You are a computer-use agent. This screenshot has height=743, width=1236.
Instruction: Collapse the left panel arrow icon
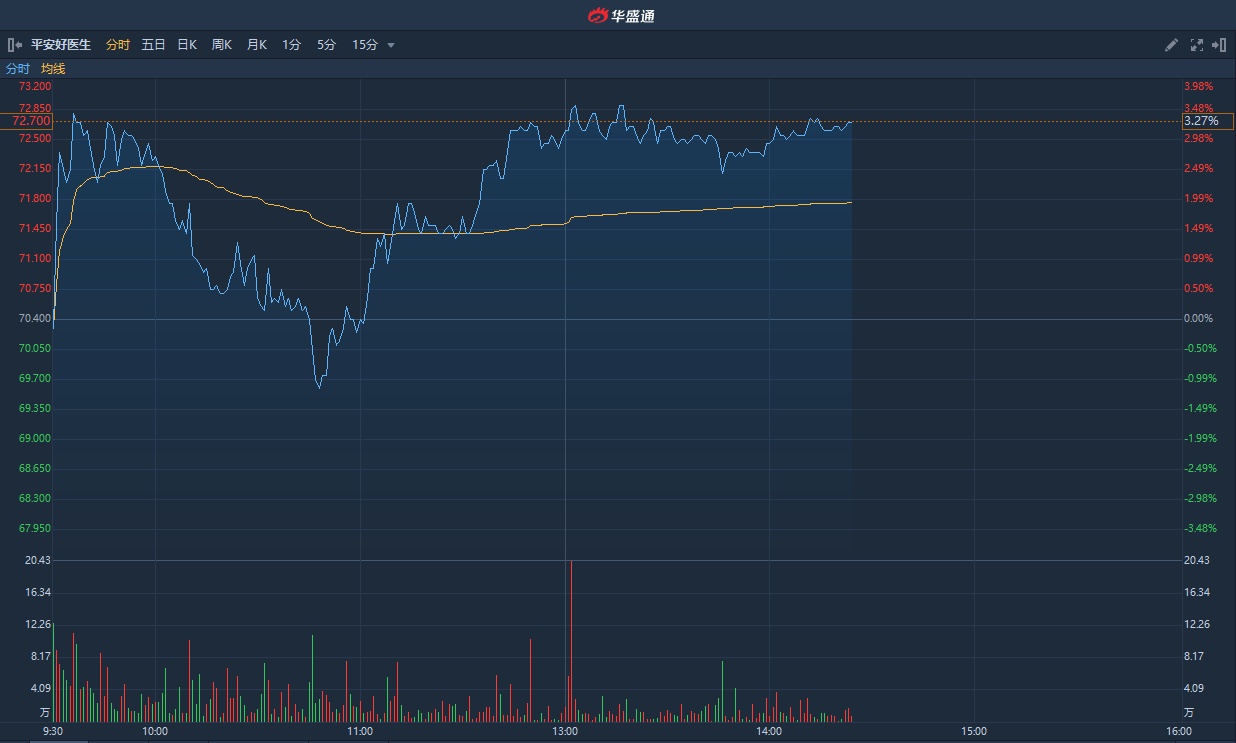15,45
